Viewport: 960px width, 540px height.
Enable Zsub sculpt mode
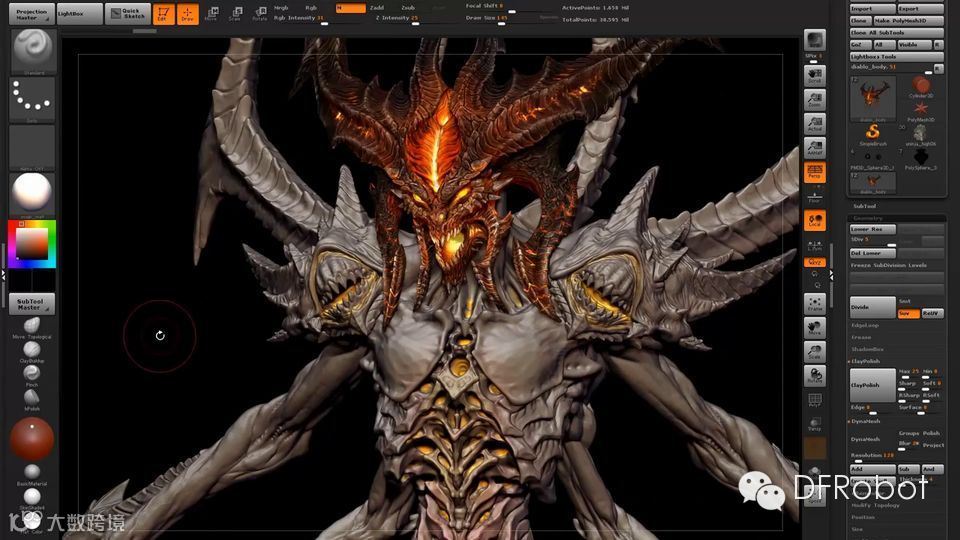coord(408,8)
